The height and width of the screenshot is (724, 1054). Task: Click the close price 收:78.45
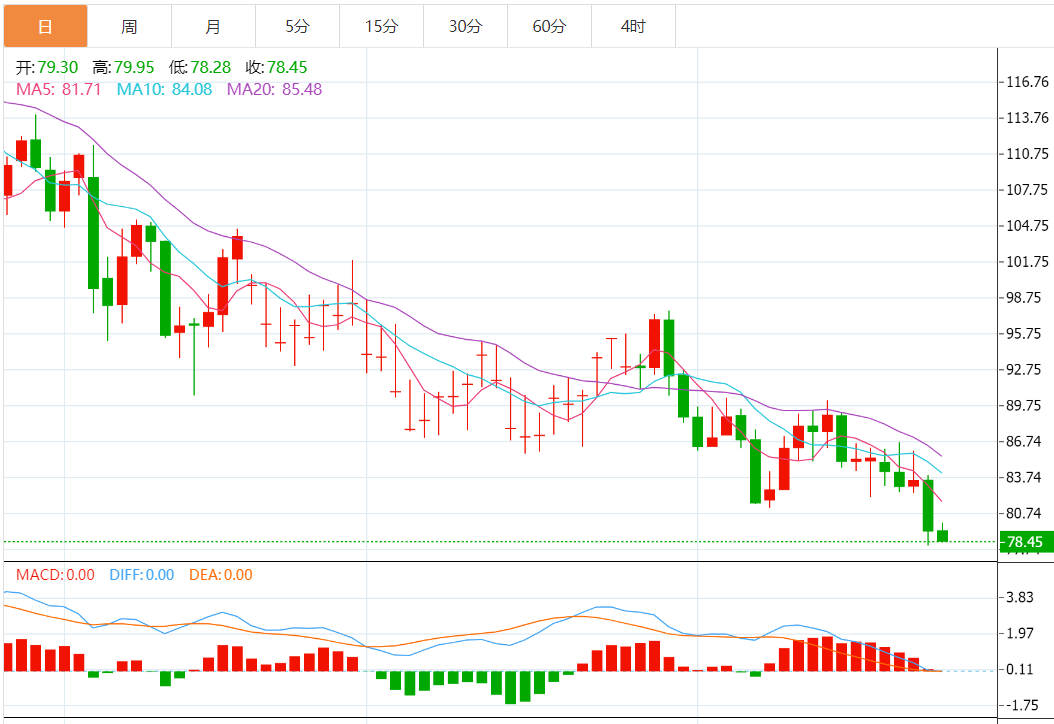[x=276, y=67]
